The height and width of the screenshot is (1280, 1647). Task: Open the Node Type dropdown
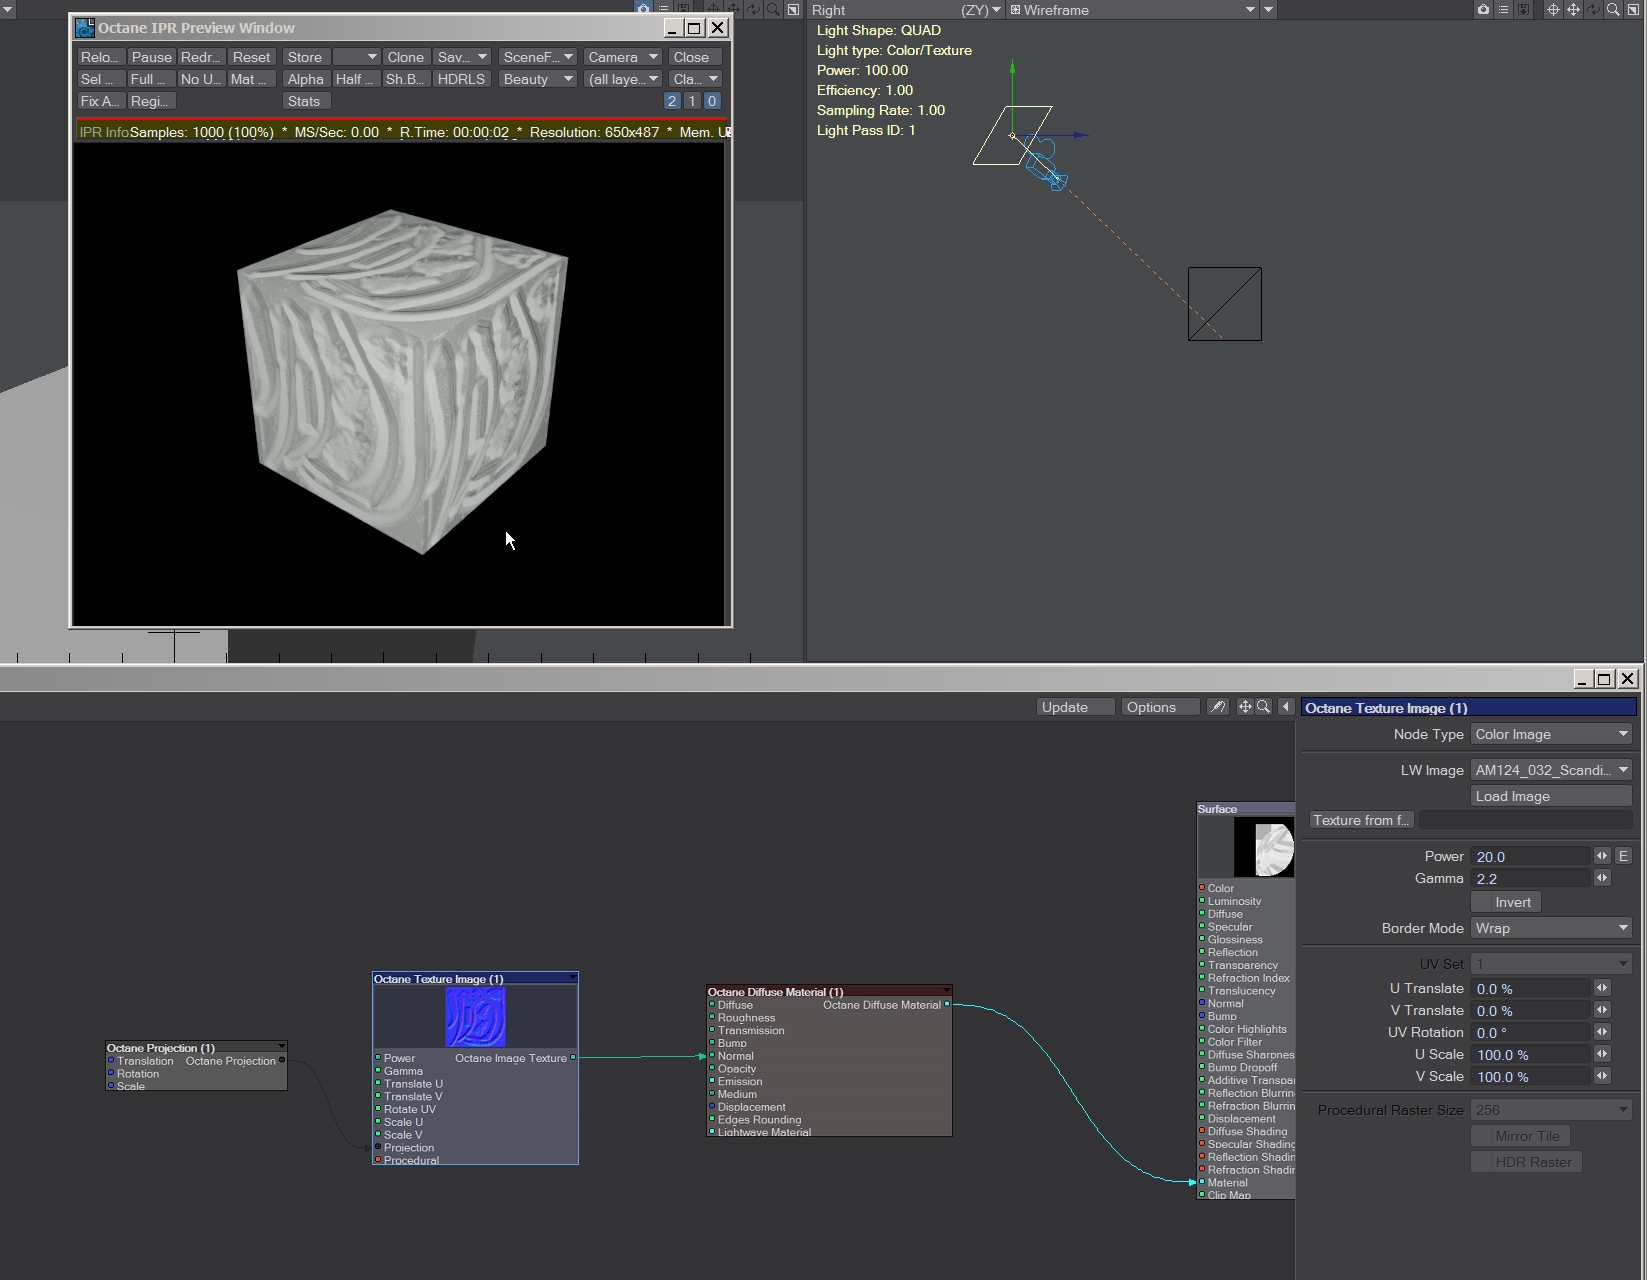(x=1551, y=734)
